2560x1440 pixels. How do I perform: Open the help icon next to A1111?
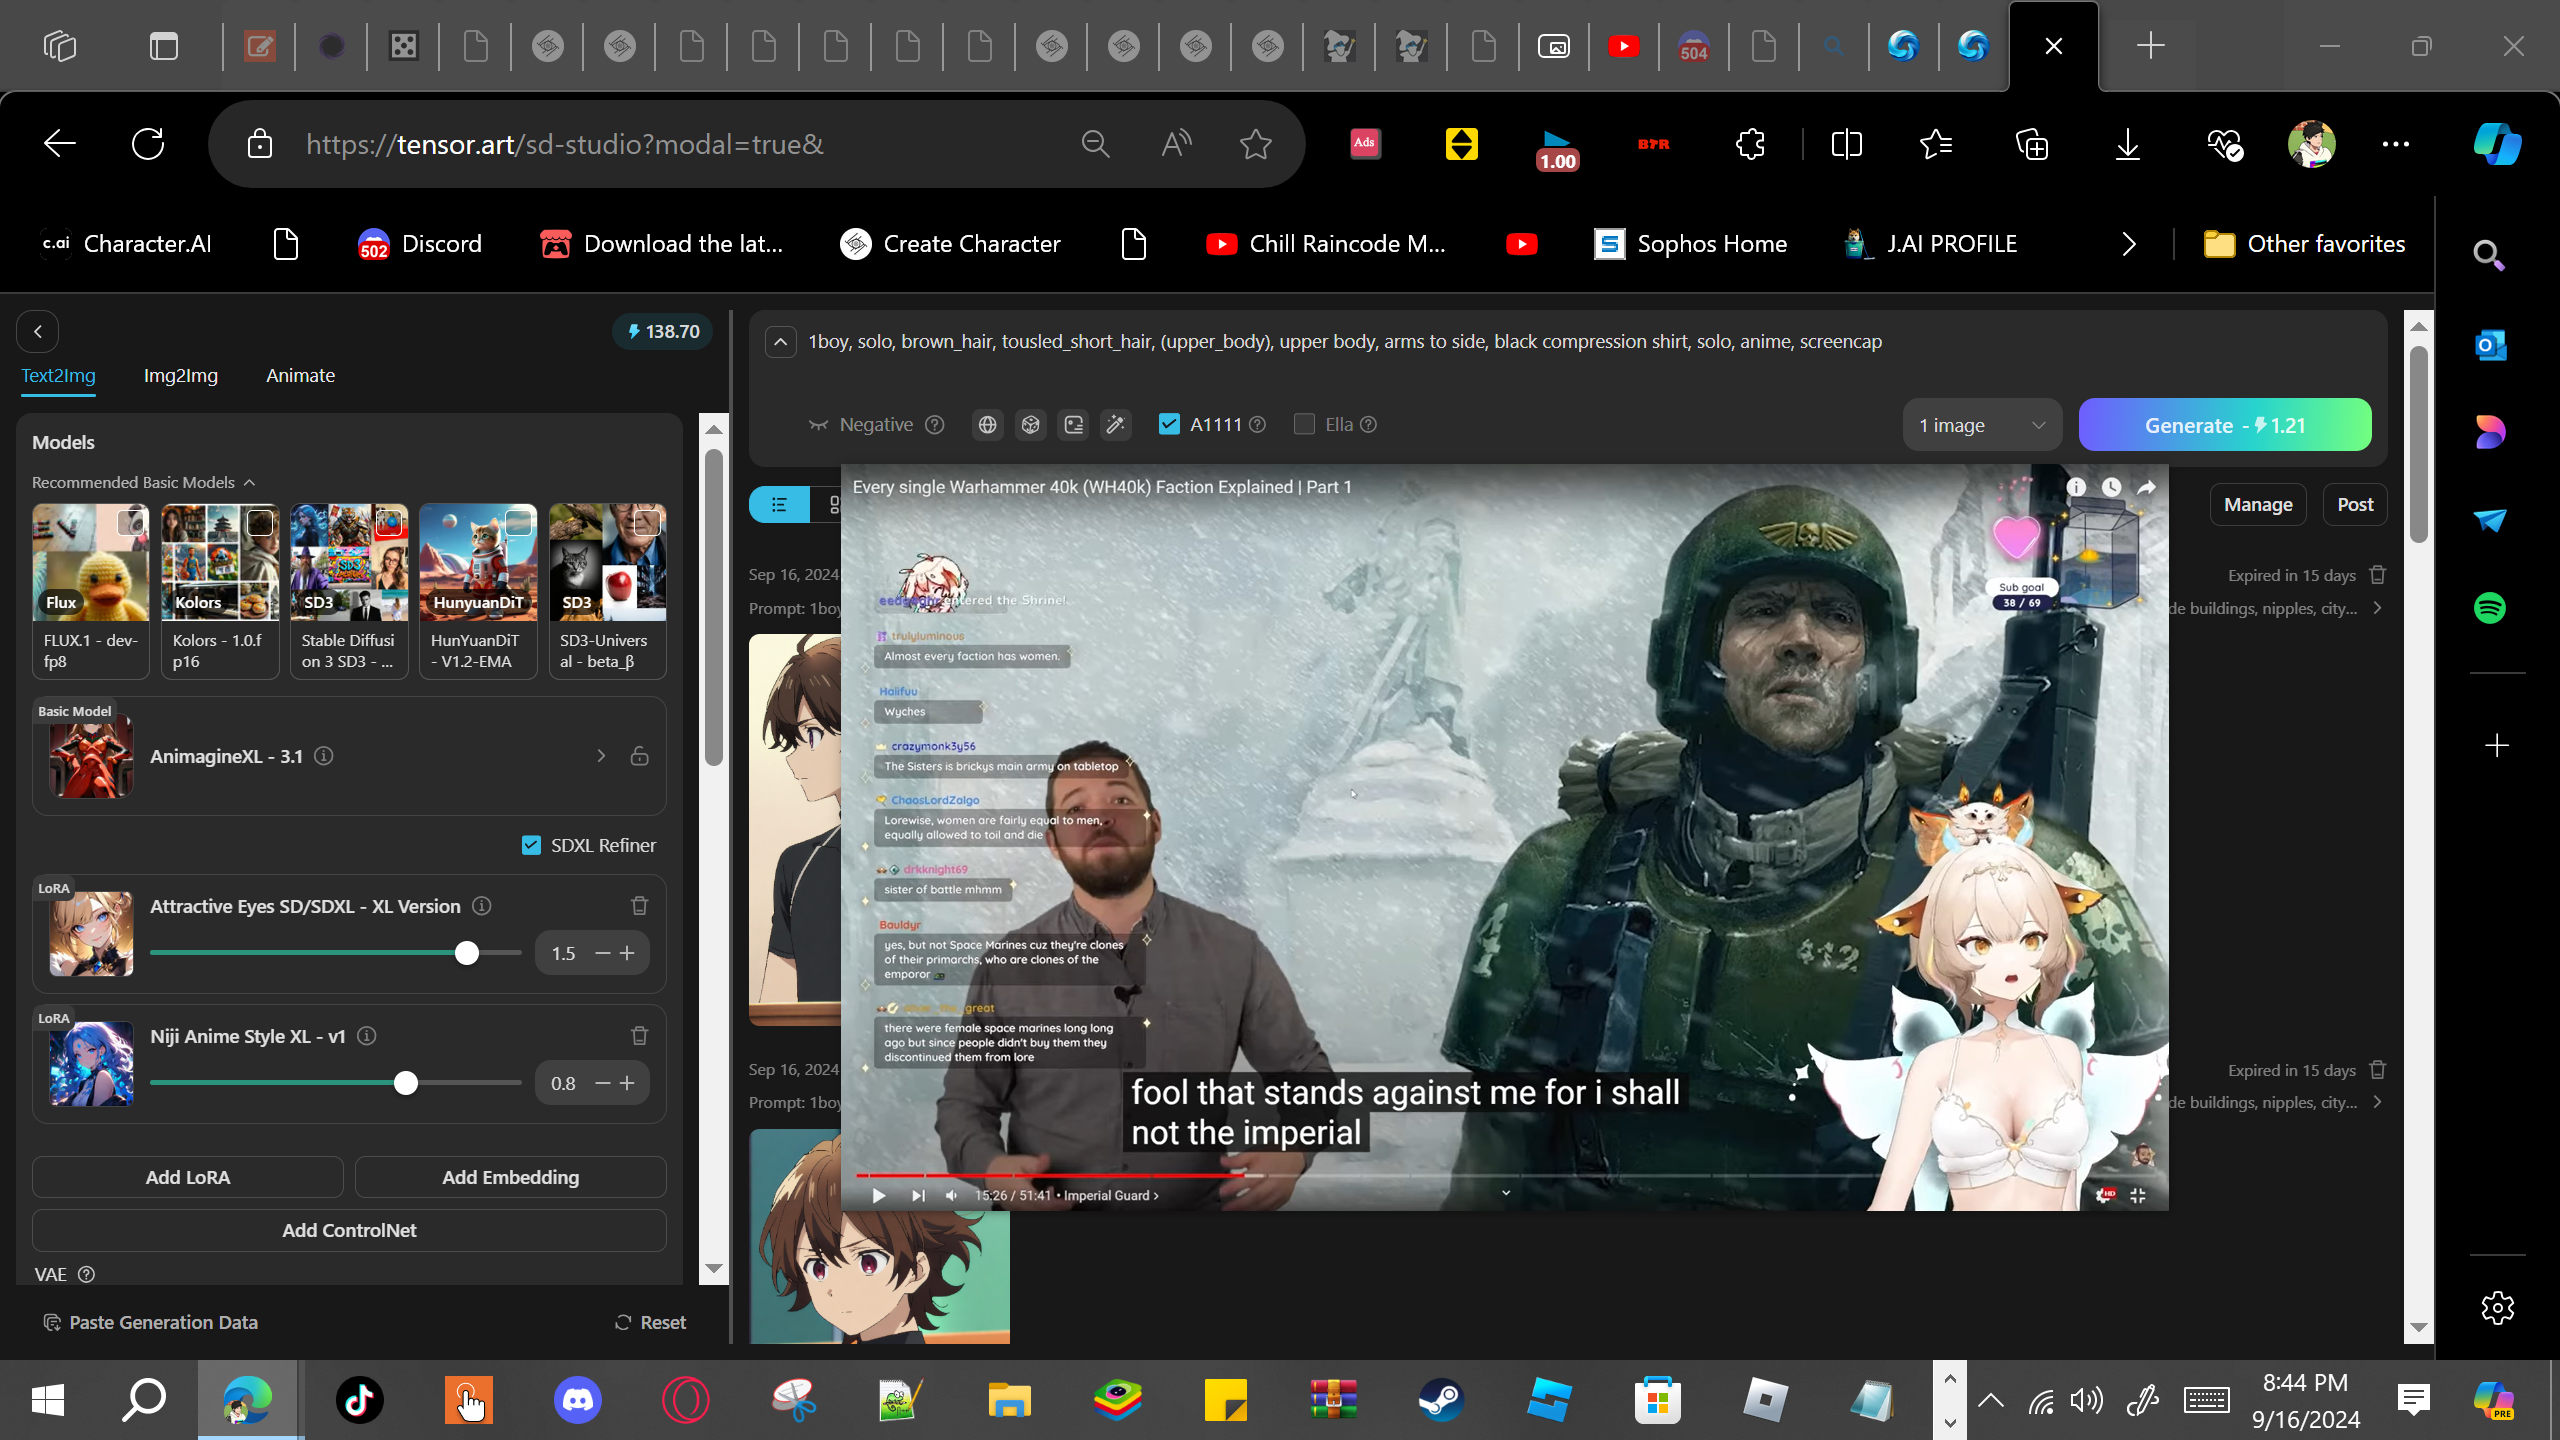pyautogui.click(x=1258, y=425)
